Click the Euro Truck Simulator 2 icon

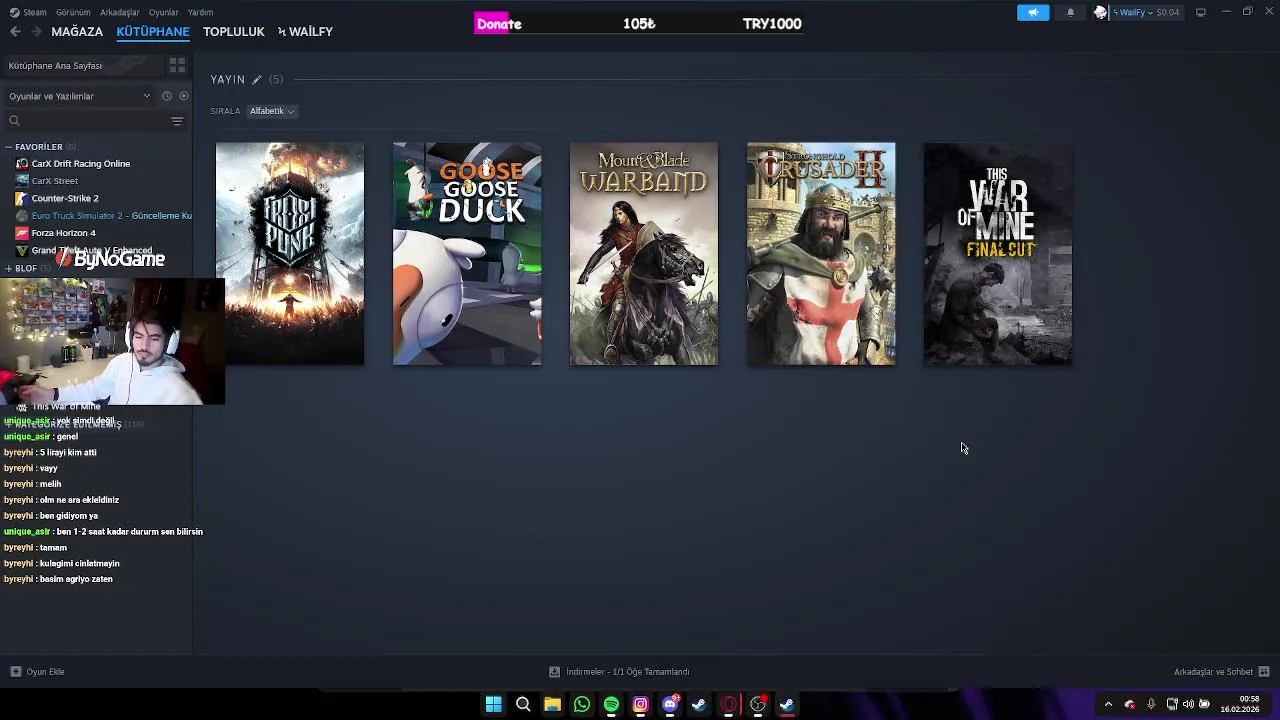[x=22, y=216]
